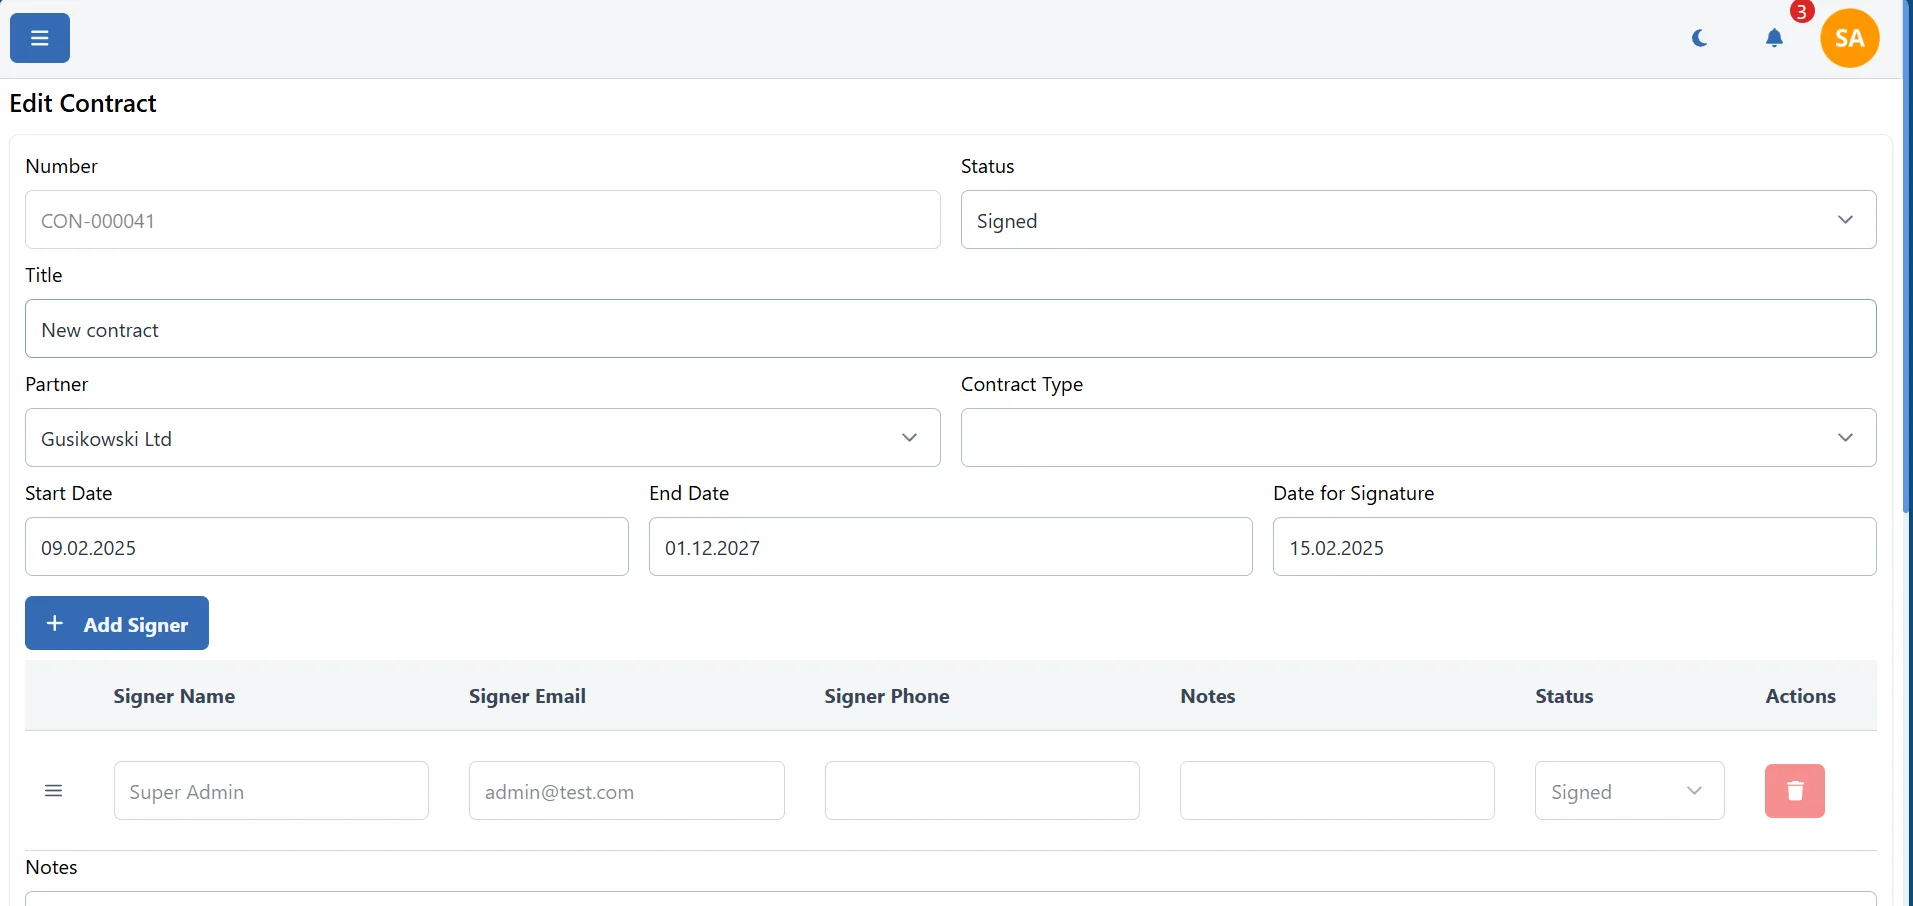1913x906 pixels.
Task: Toggle dark mode moon icon
Action: [1699, 38]
